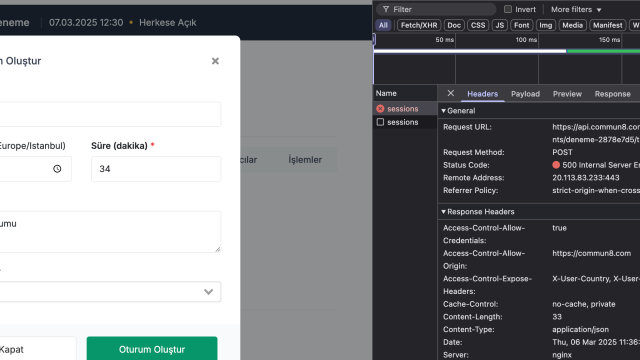The width and height of the screenshot is (640, 360).
Task: Filter requests by Media
Action: [572, 25]
